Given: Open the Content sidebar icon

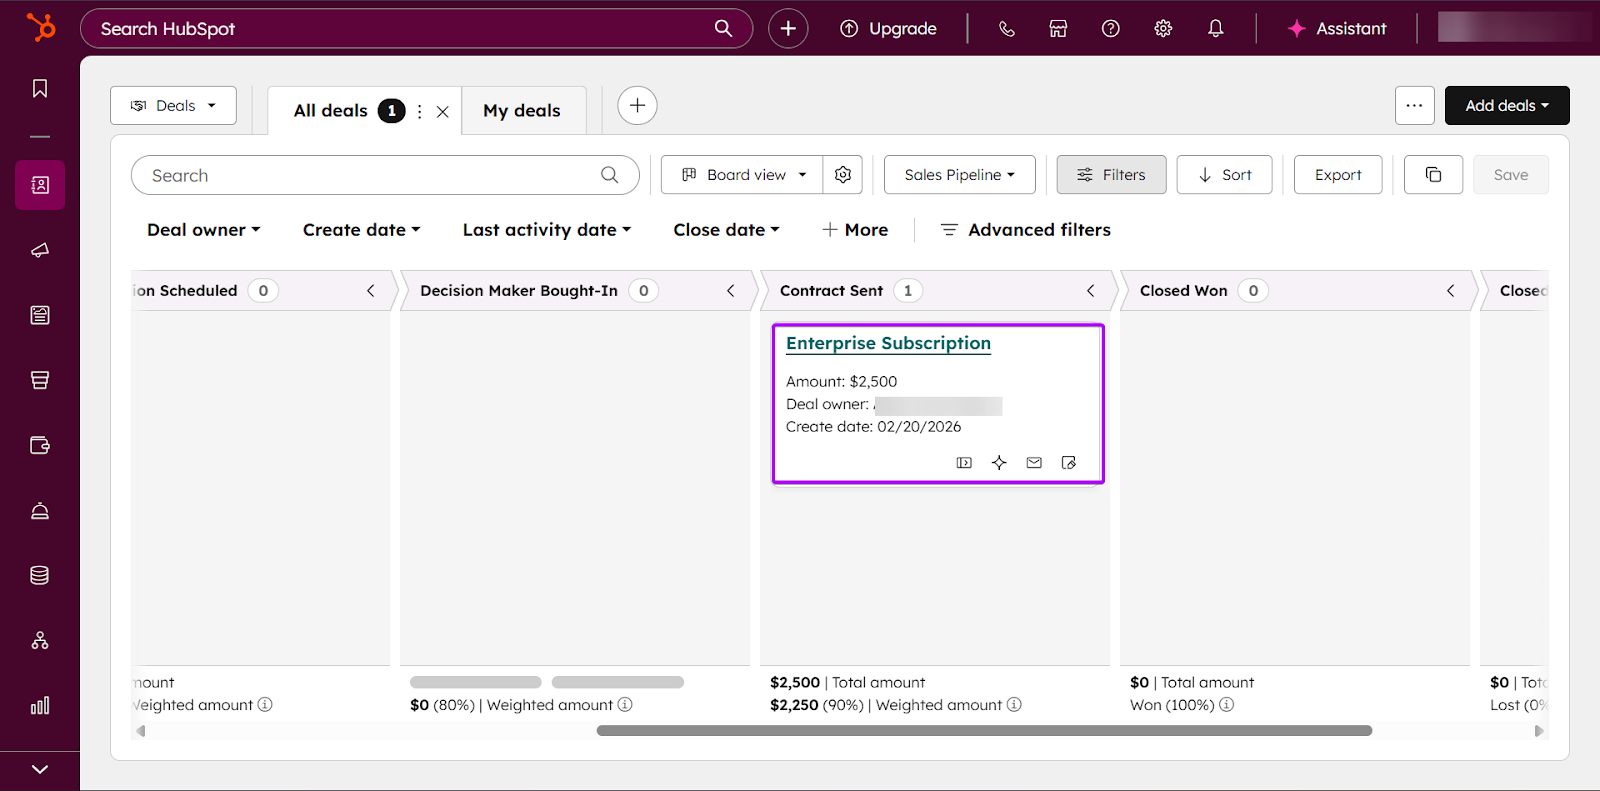Looking at the screenshot, I should pyautogui.click(x=40, y=315).
